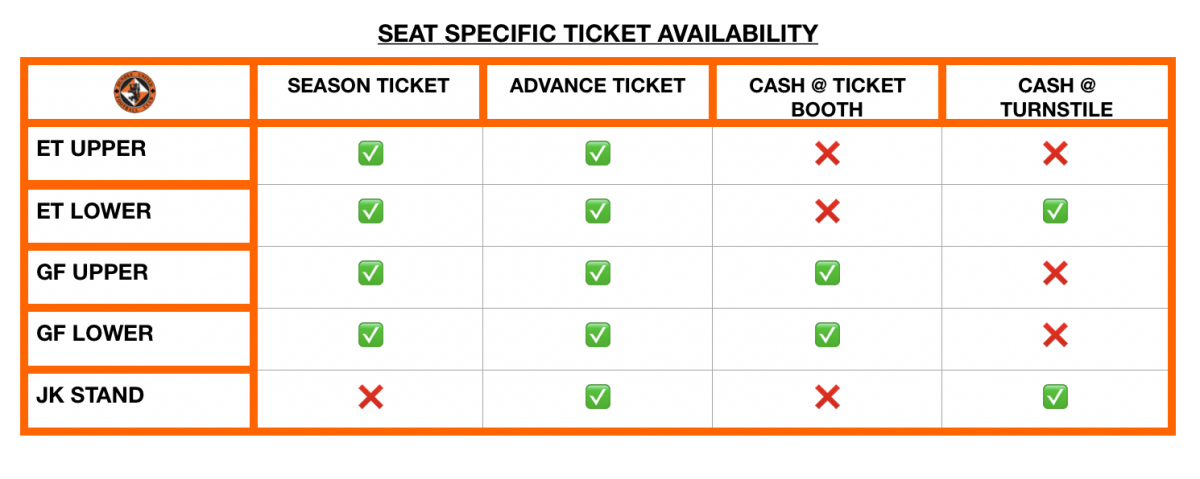Click the green check for JK STAND advance ticket
This screenshot has width=1200, height=479.
tap(598, 397)
